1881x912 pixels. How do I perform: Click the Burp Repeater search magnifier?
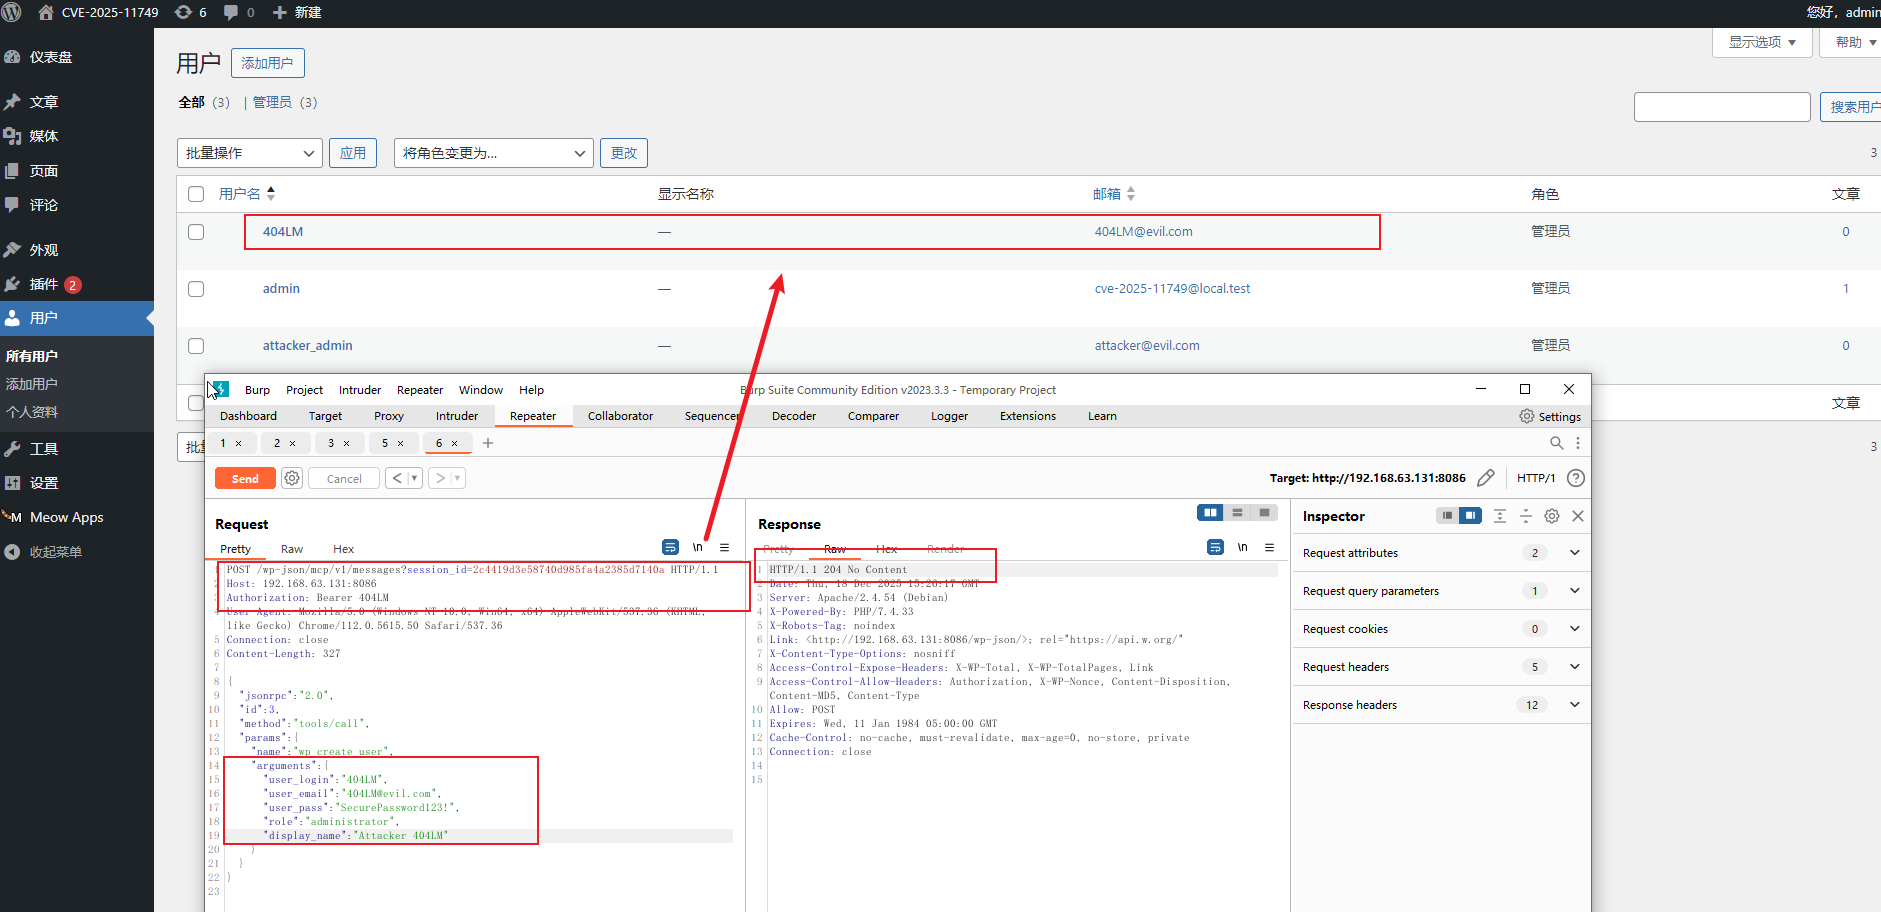1556,443
